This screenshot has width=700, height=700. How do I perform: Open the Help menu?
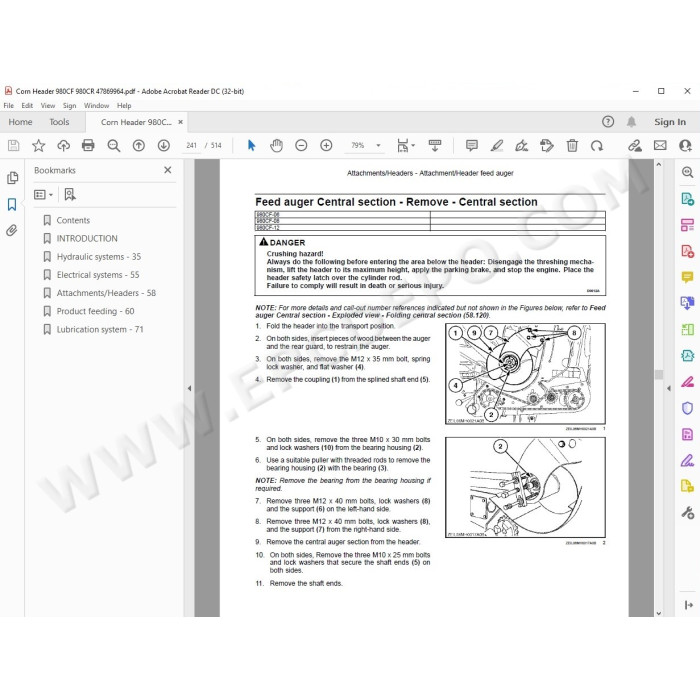point(124,106)
